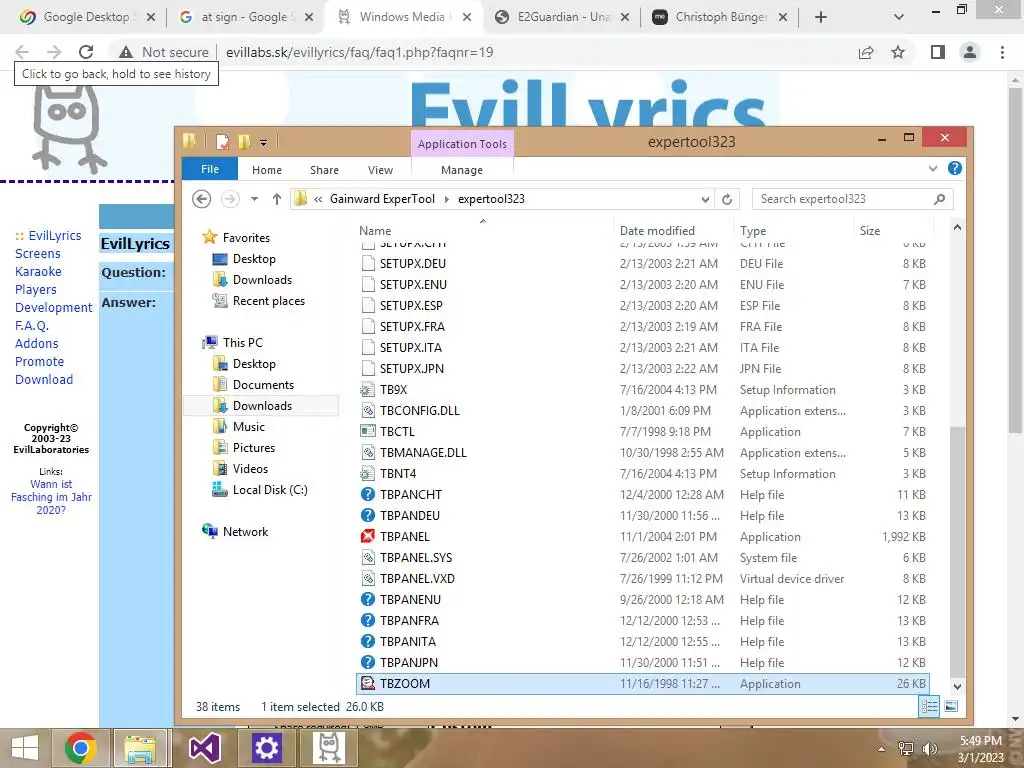Open the Karaoke link on EvilLyrics page
Viewport: 1024px width, 768px height.
point(38,271)
